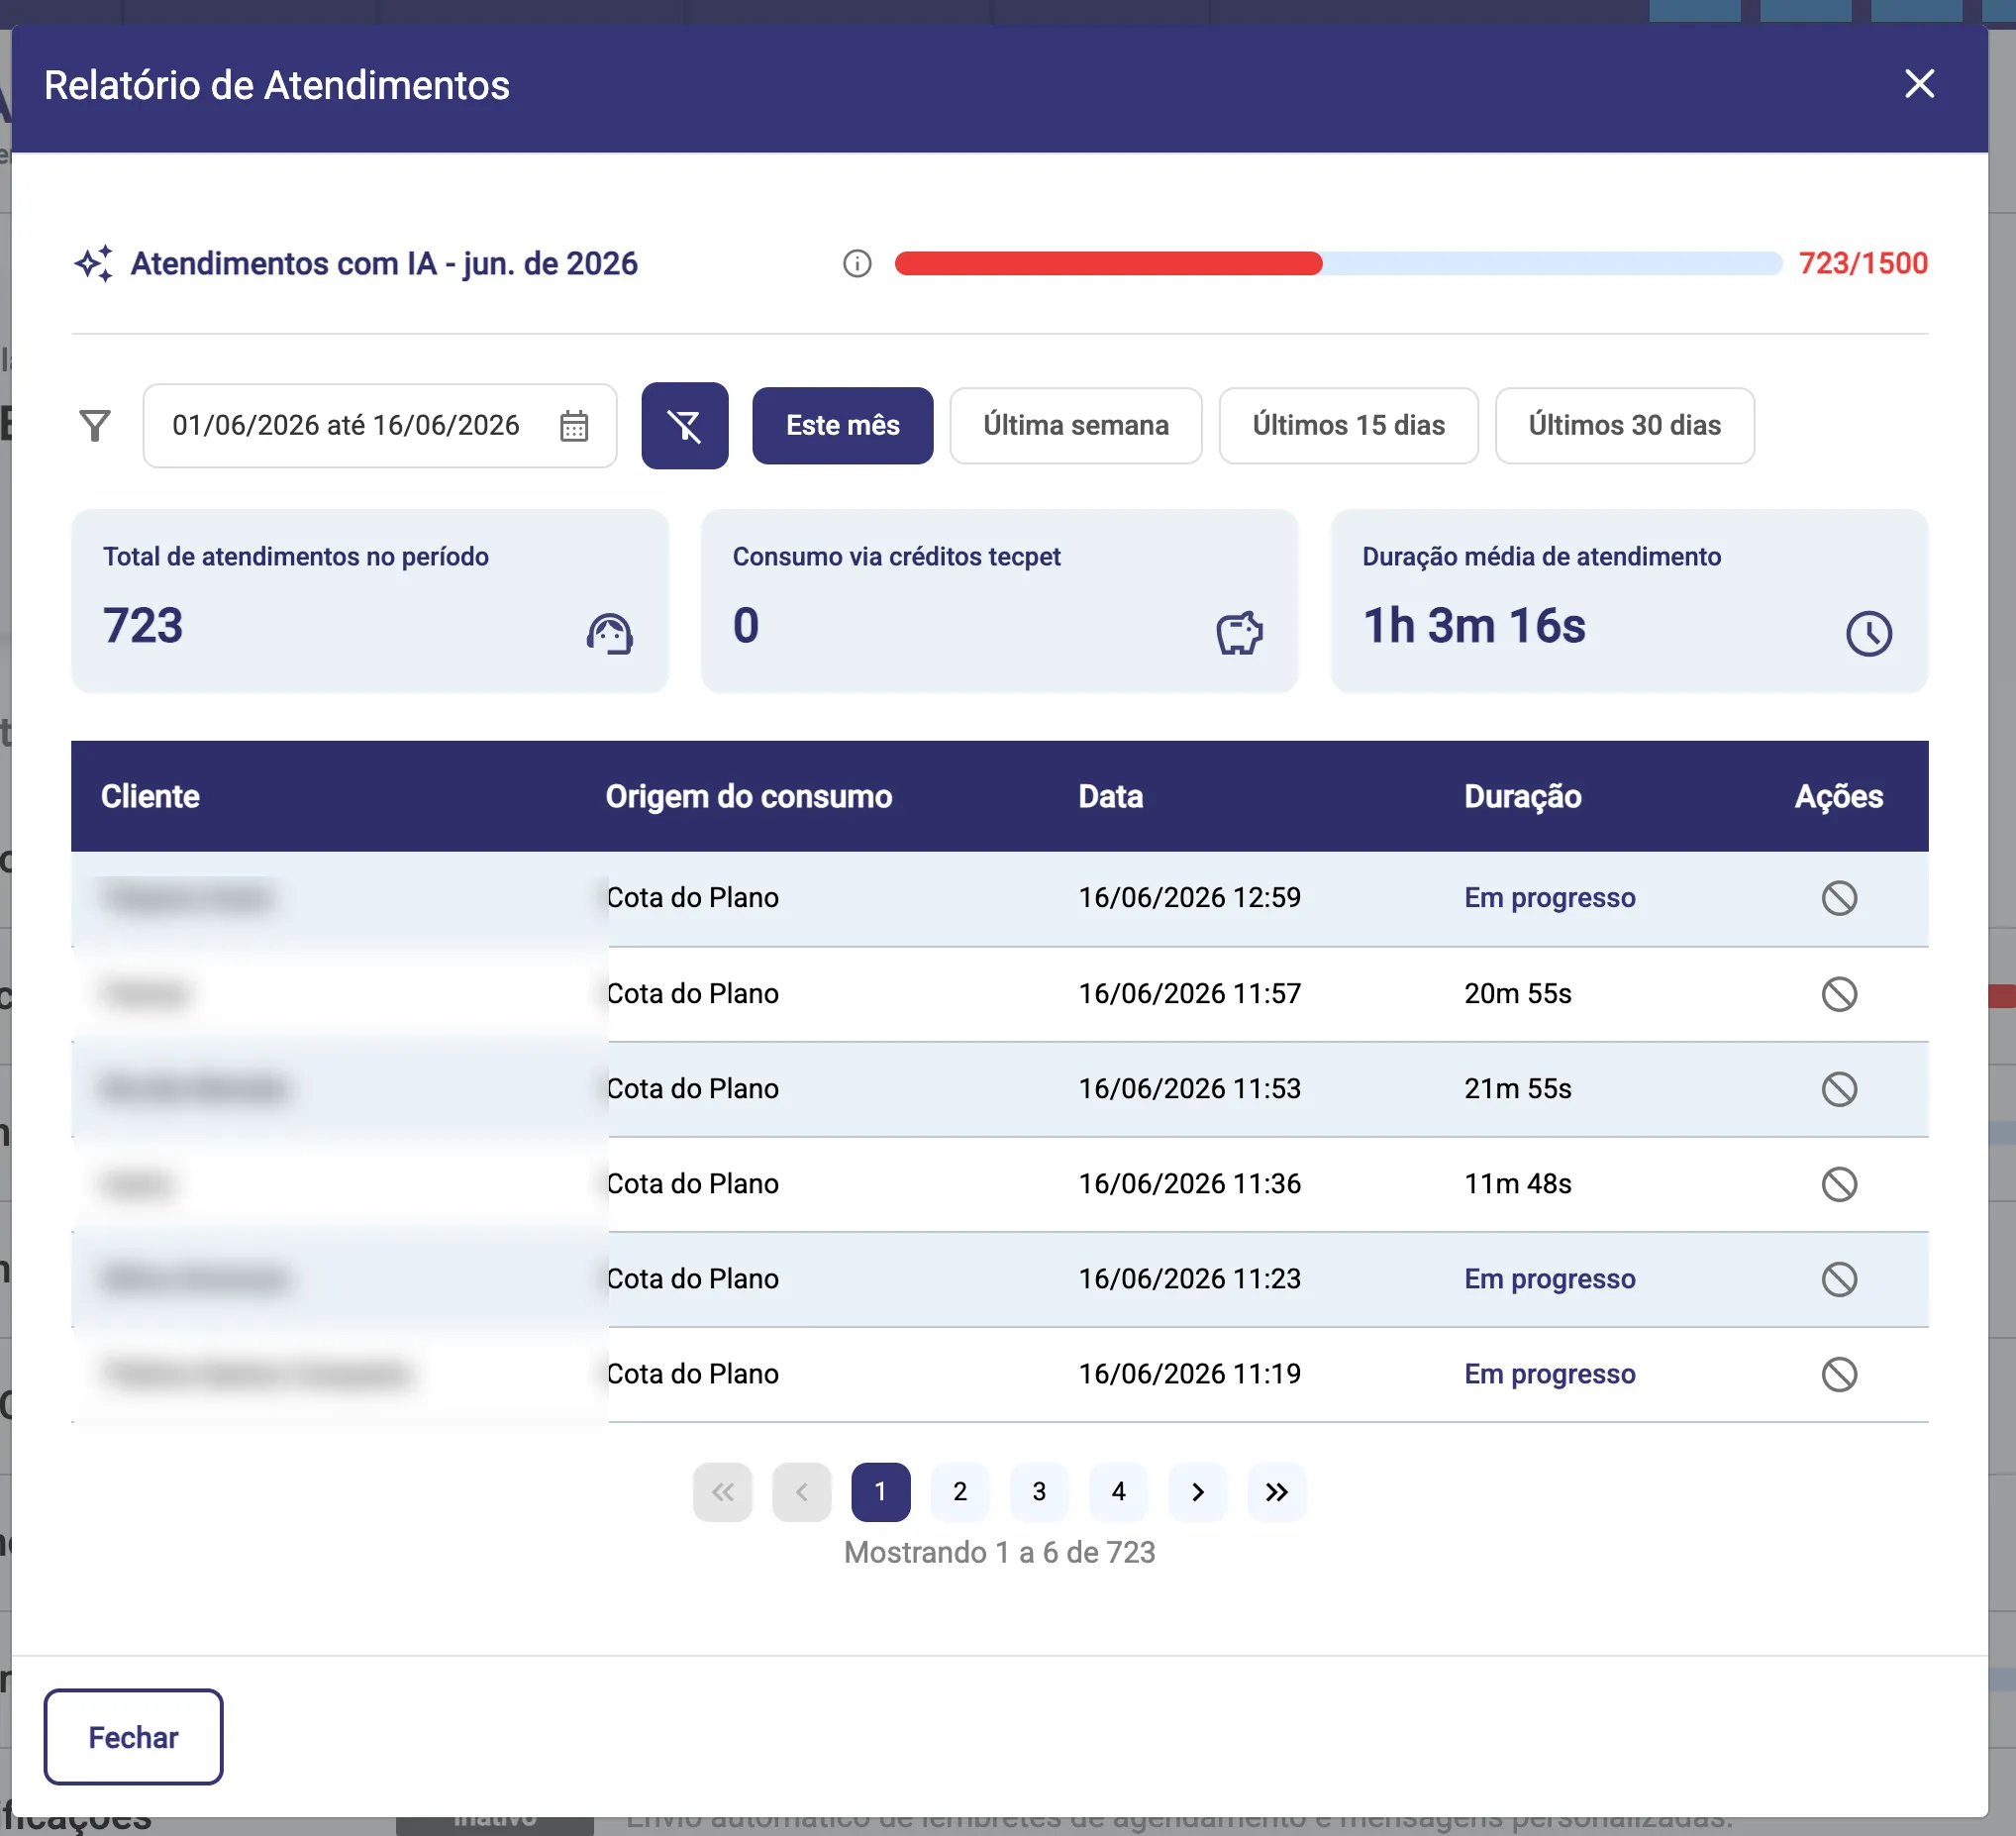Viewport: 2016px width, 1836px height.
Task: Click the block action icon for 11:23 row
Action: [1838, 1279]
